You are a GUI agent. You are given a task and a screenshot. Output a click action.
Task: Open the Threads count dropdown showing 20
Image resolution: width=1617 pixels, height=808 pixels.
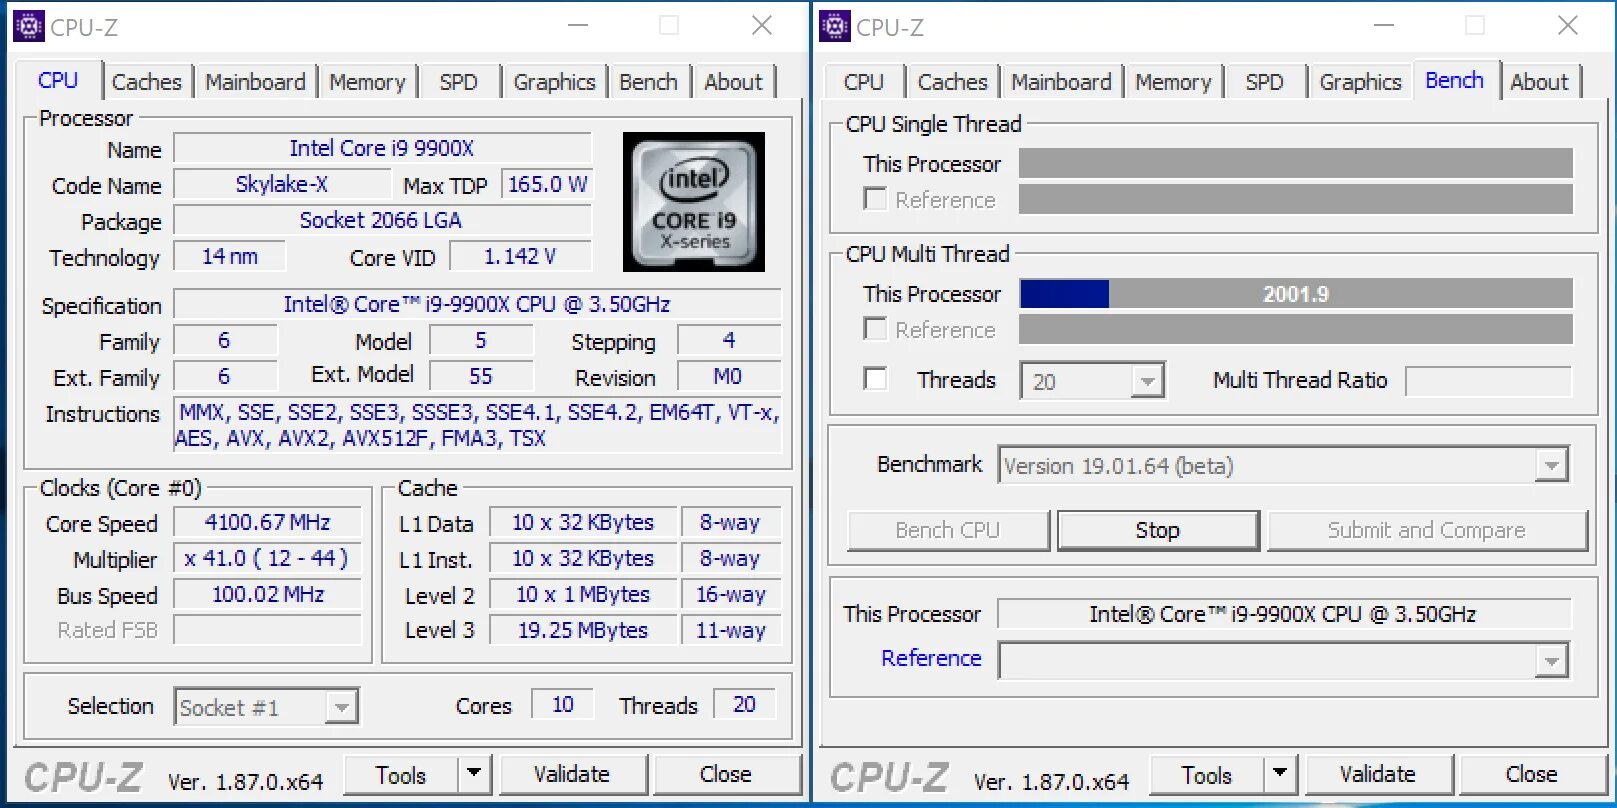[x=1092, y=381]
